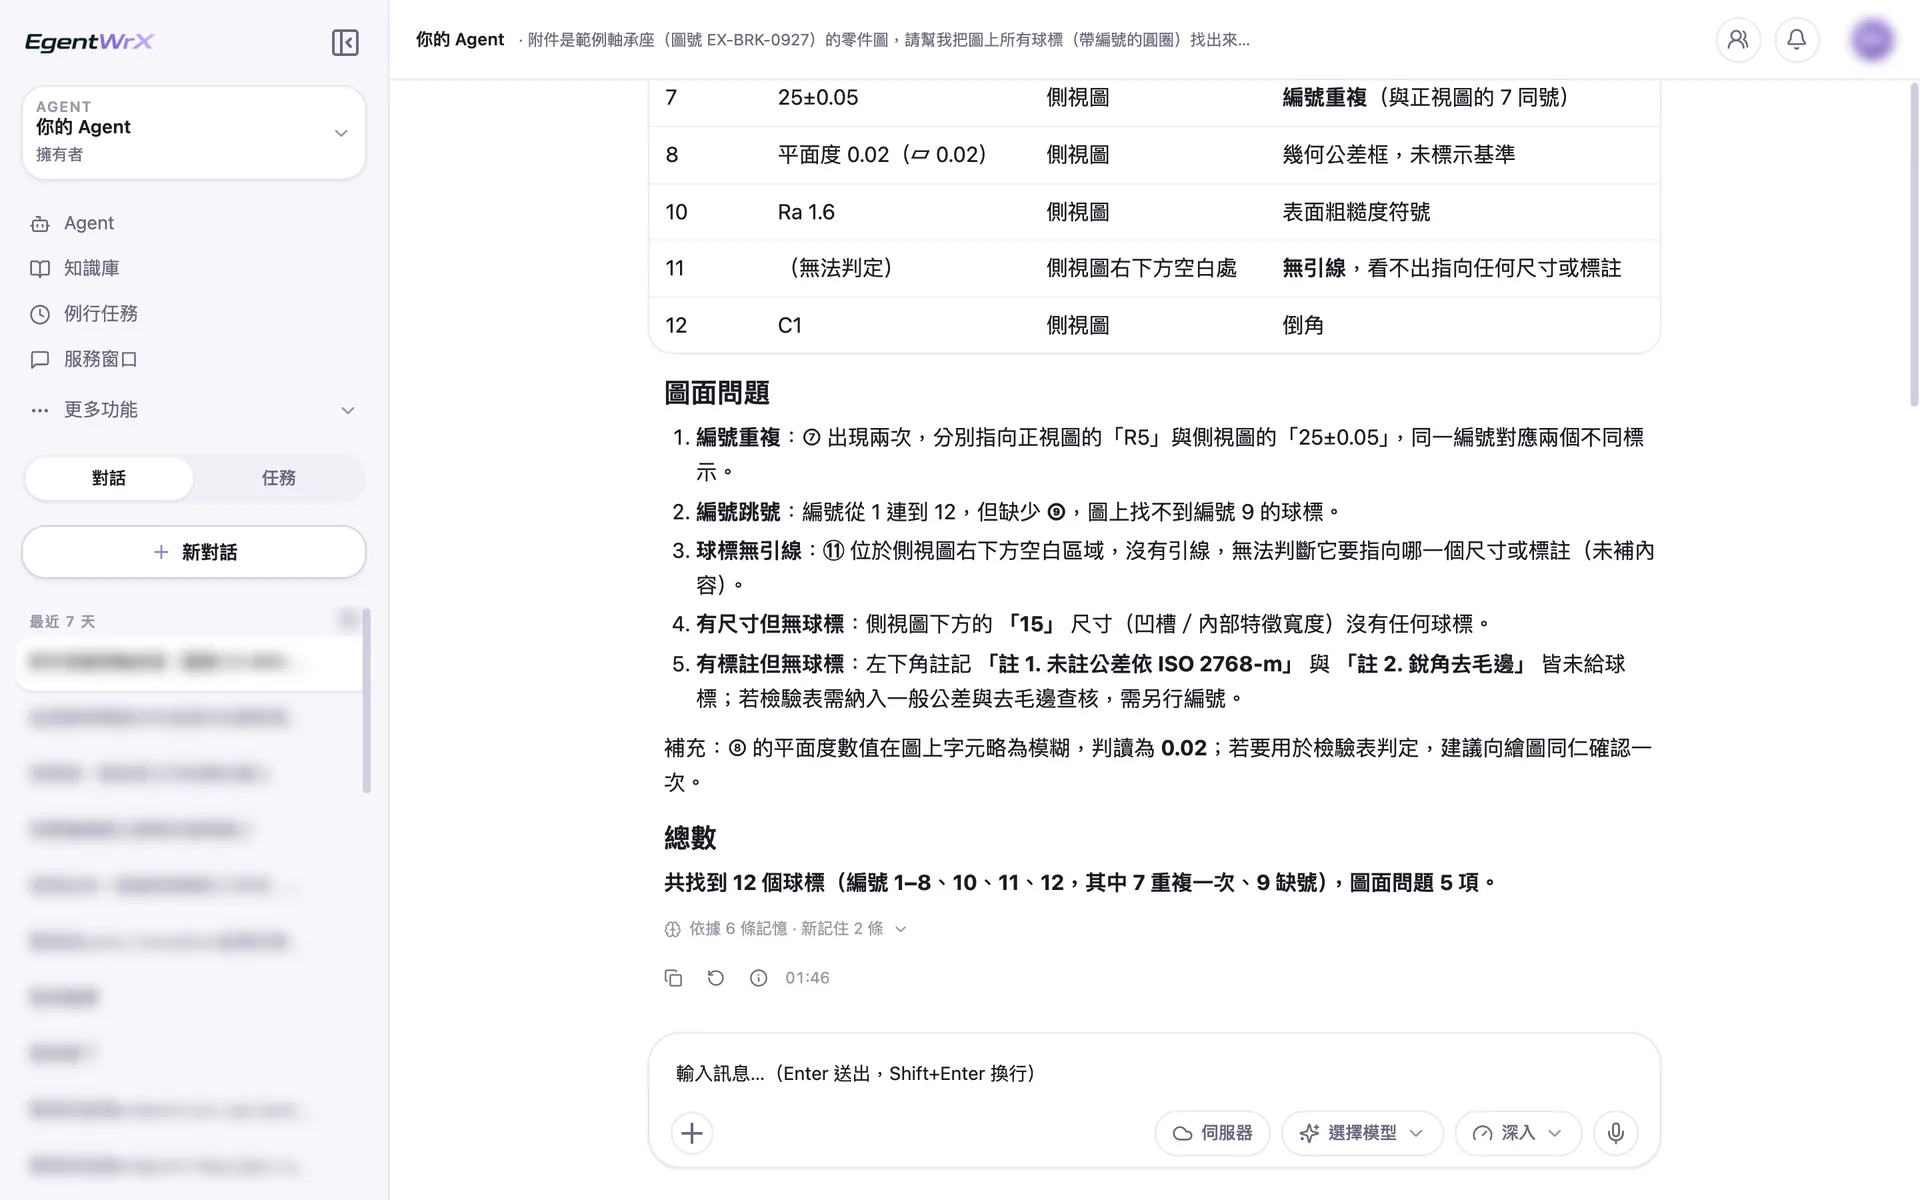Collapse the sidebar panel icon

(x=345, y=42)
